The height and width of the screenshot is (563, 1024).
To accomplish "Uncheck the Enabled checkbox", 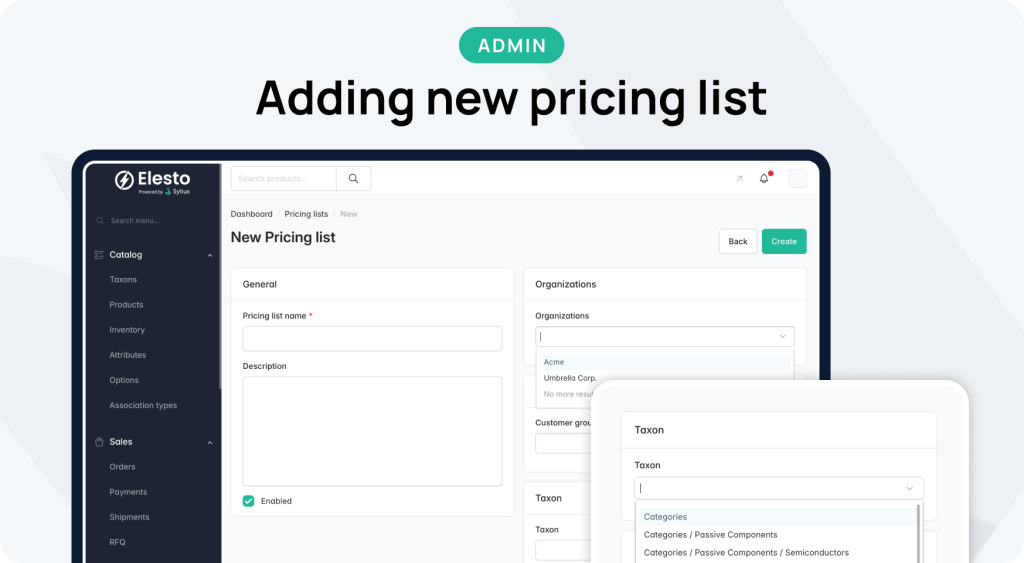I will pos(249,501).
